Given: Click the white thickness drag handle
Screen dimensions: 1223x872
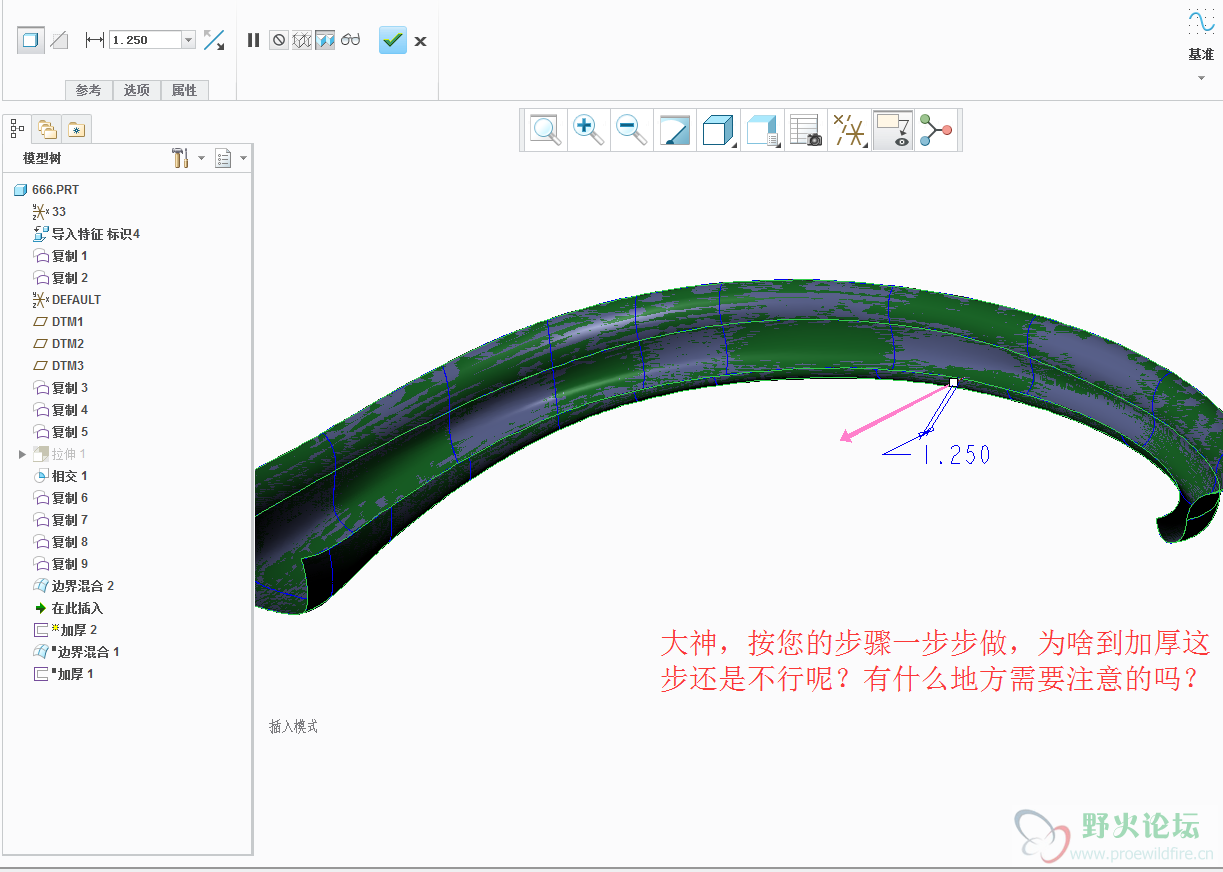Looking at the screenshot, I should (954, 382).
